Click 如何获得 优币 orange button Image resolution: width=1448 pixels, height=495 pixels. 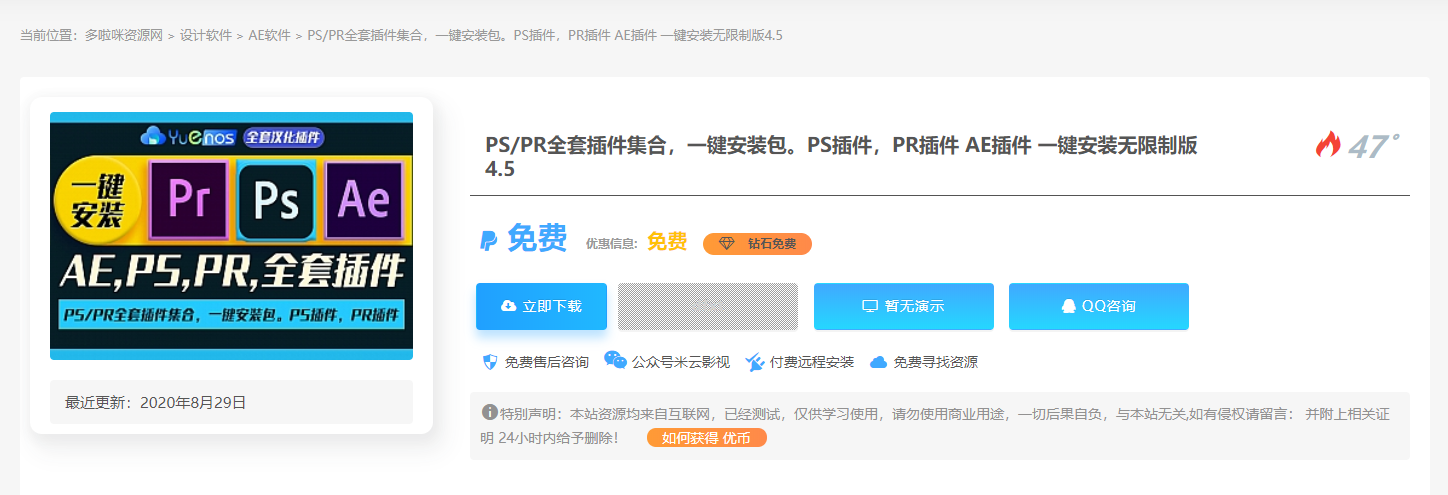[706, 438]
